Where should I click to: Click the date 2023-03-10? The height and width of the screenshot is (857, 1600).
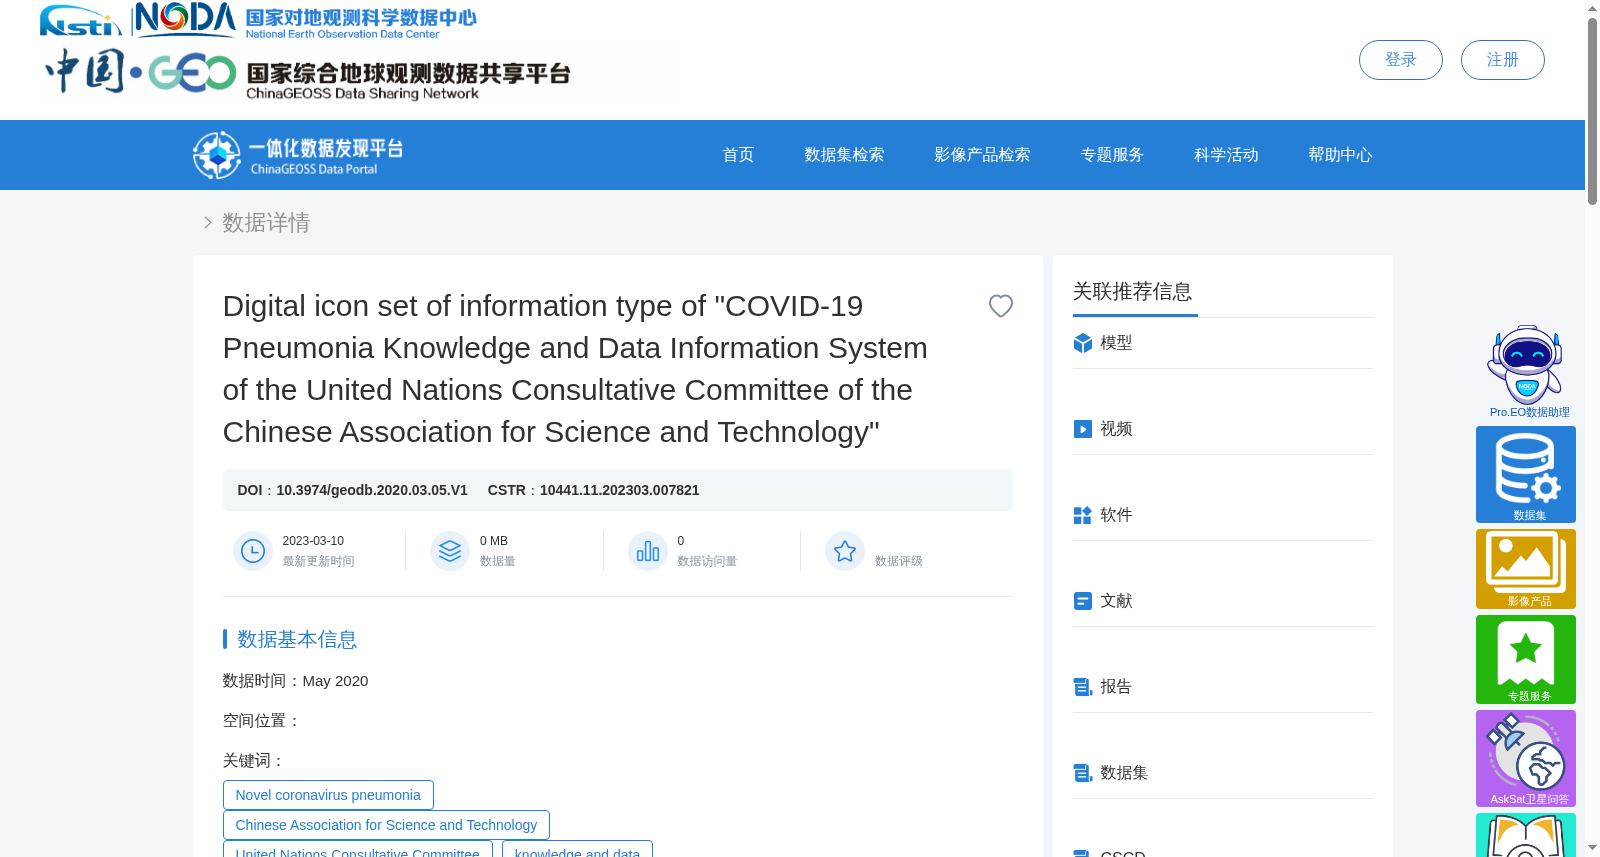click(313, 541)
